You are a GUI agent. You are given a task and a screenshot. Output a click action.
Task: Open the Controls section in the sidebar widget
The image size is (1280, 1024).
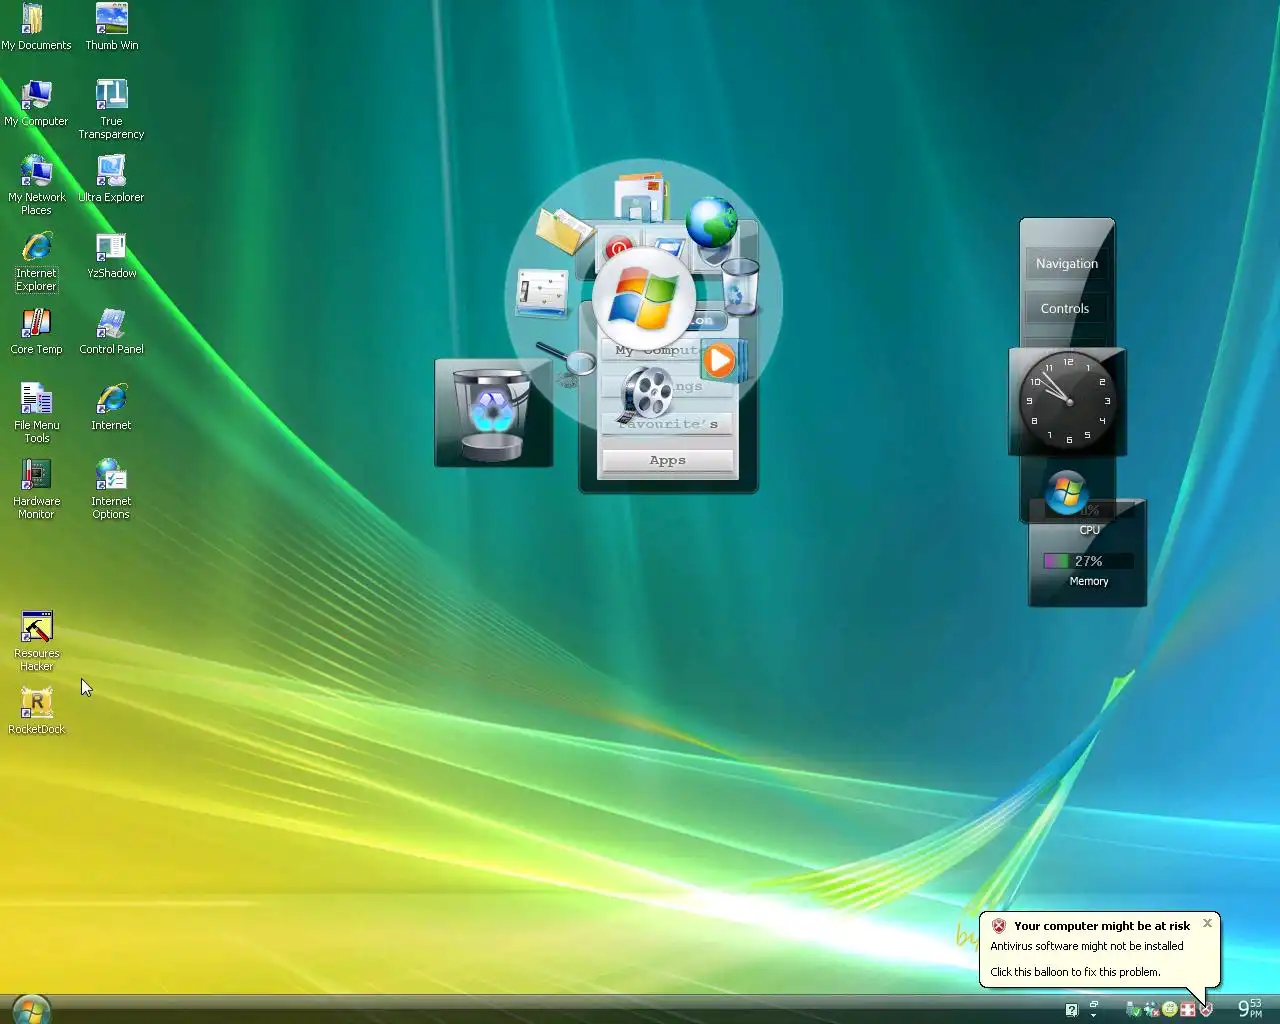(x=1065, y=309)
